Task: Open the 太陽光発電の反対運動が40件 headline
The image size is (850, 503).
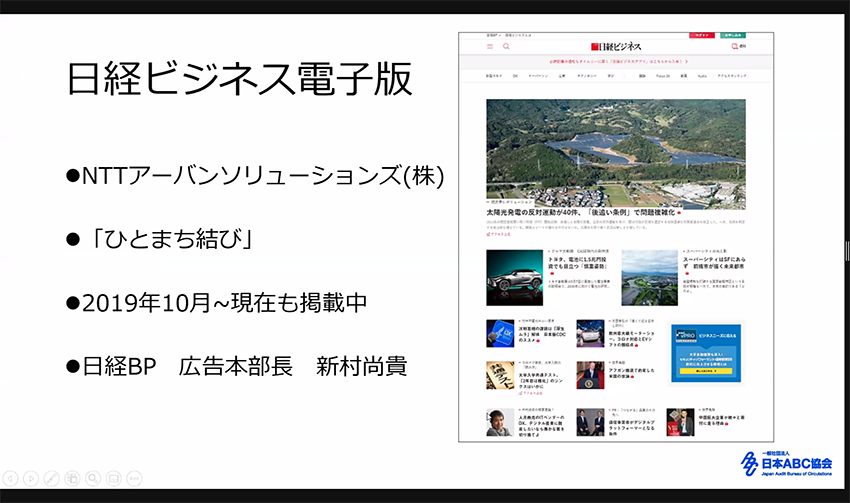Action: click(x=581, y=212)
